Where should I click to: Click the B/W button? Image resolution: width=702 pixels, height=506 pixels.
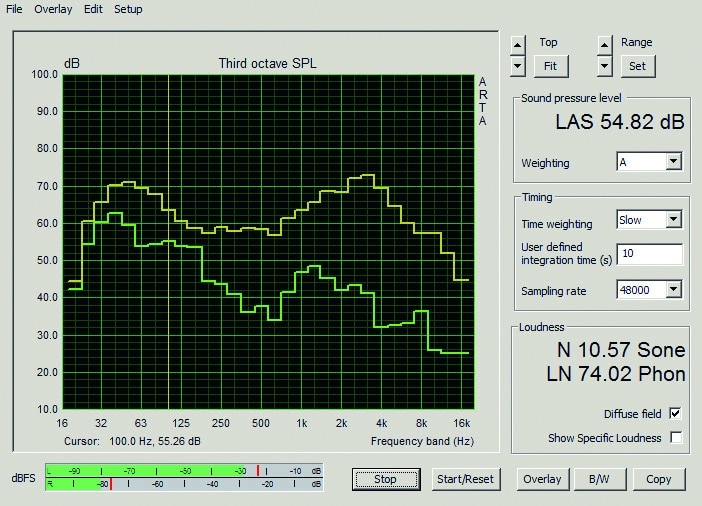[599, 479]
